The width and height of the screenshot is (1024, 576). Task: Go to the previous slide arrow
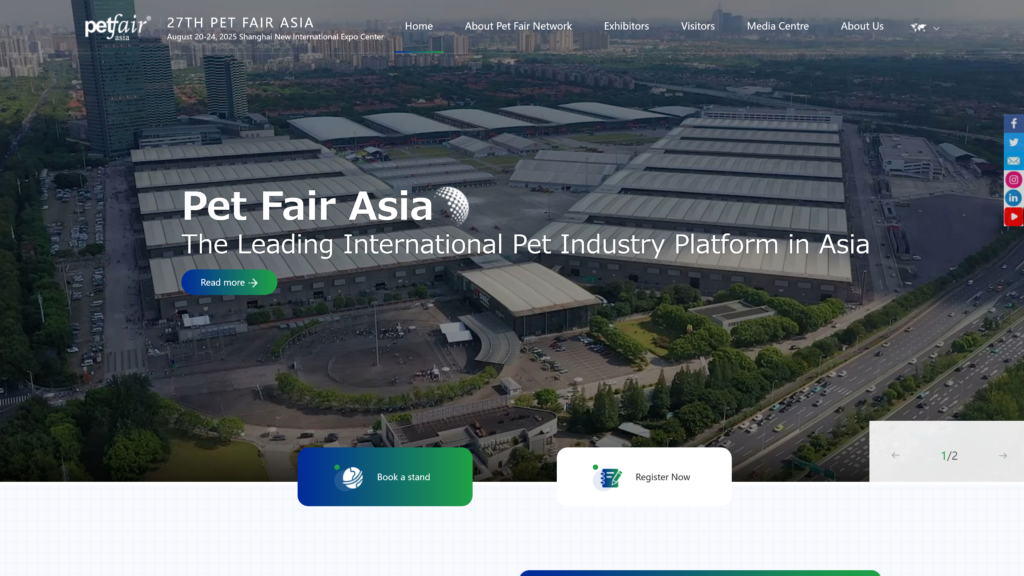coord(895,456)
